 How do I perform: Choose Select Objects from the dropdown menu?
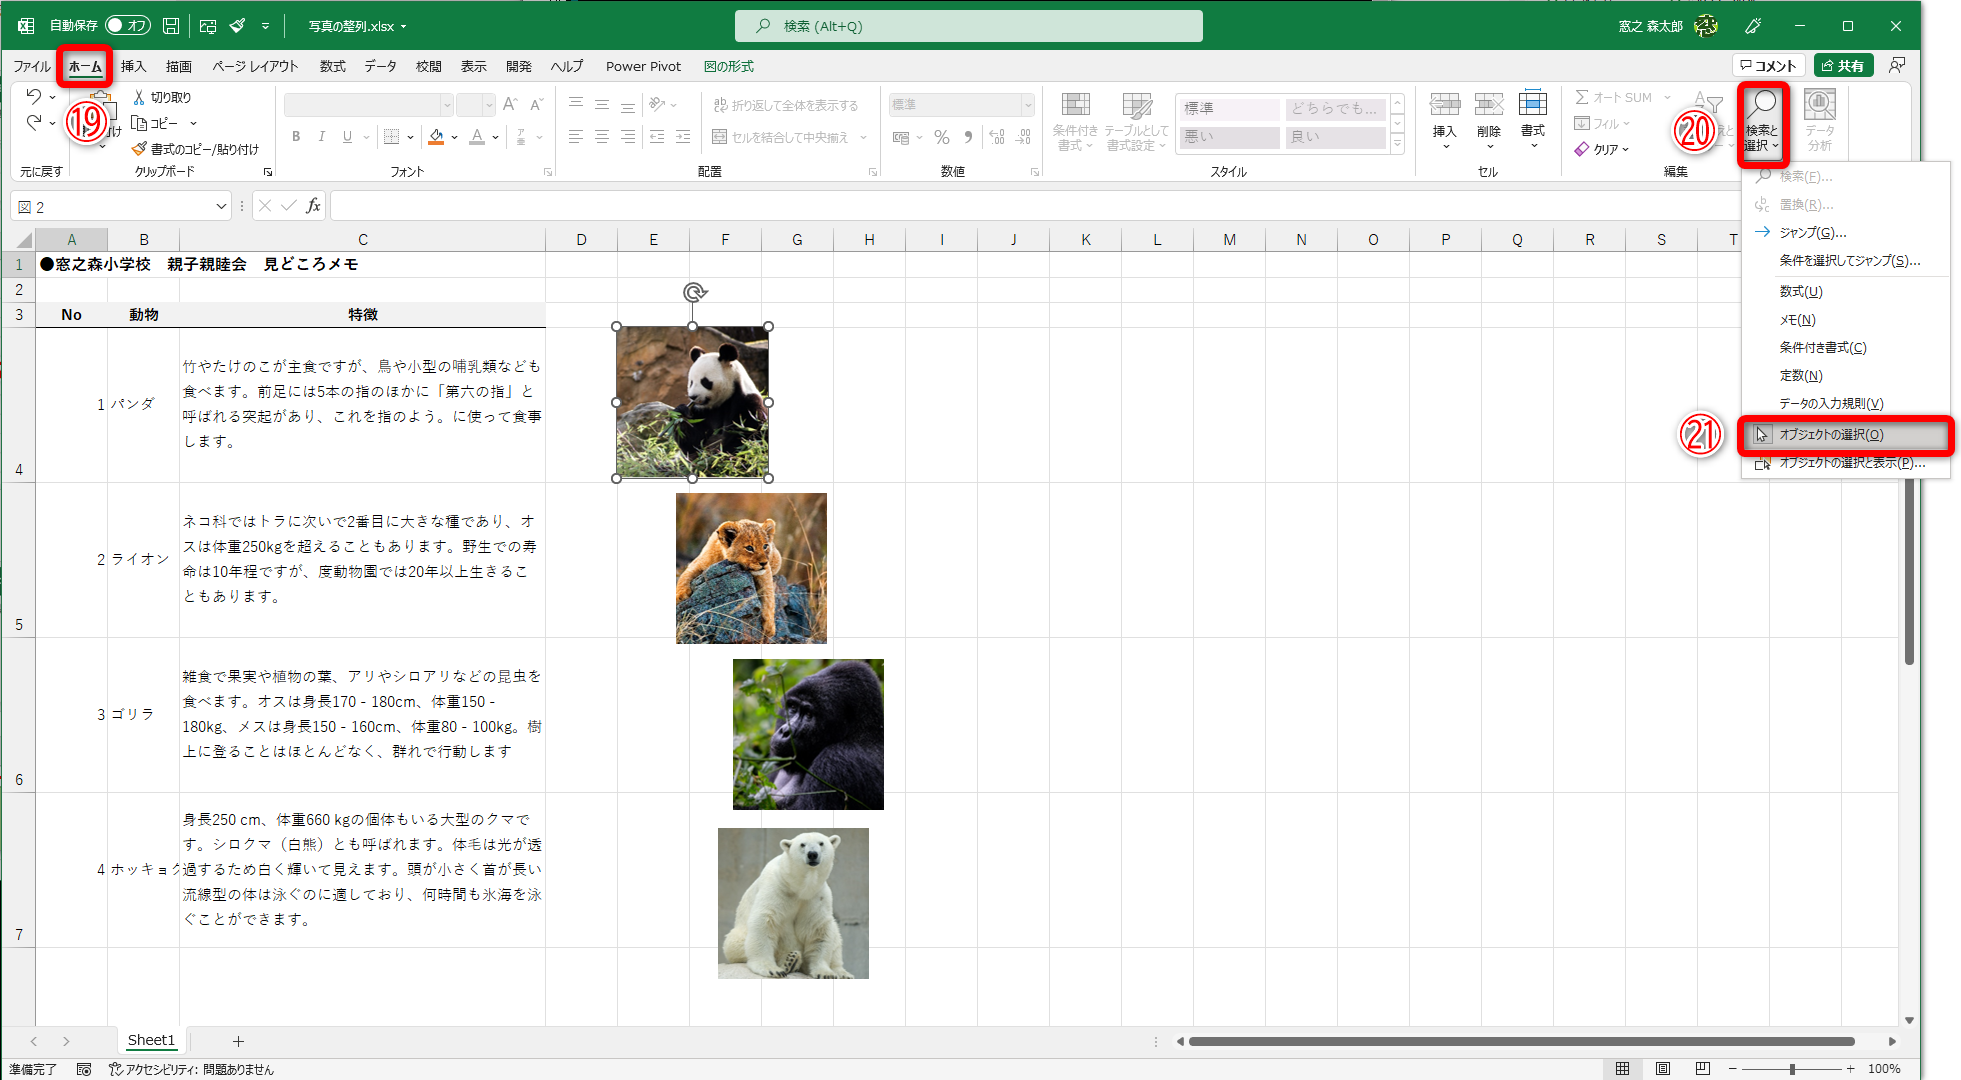1830,435
